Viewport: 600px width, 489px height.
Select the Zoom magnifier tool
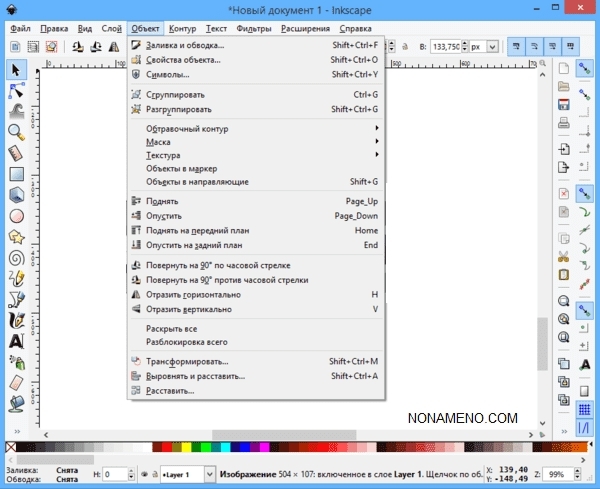click(x=16, y=132)
